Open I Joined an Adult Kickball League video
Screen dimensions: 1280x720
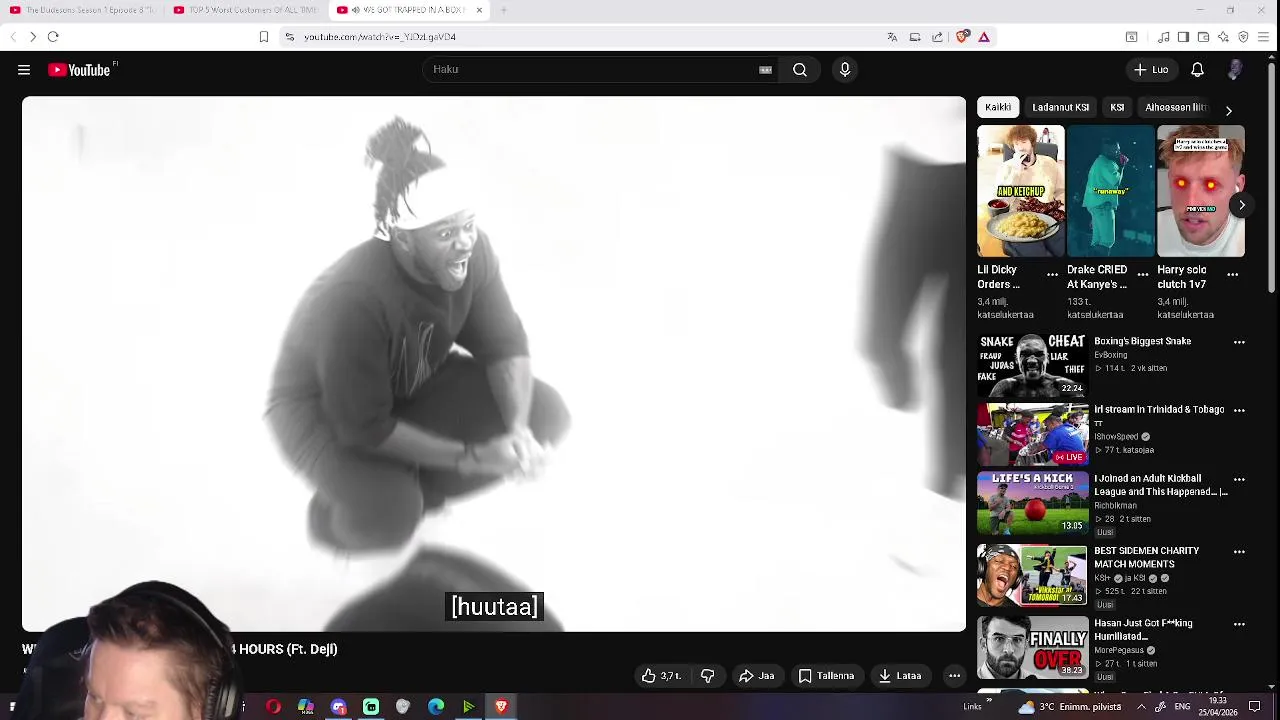1032,503
